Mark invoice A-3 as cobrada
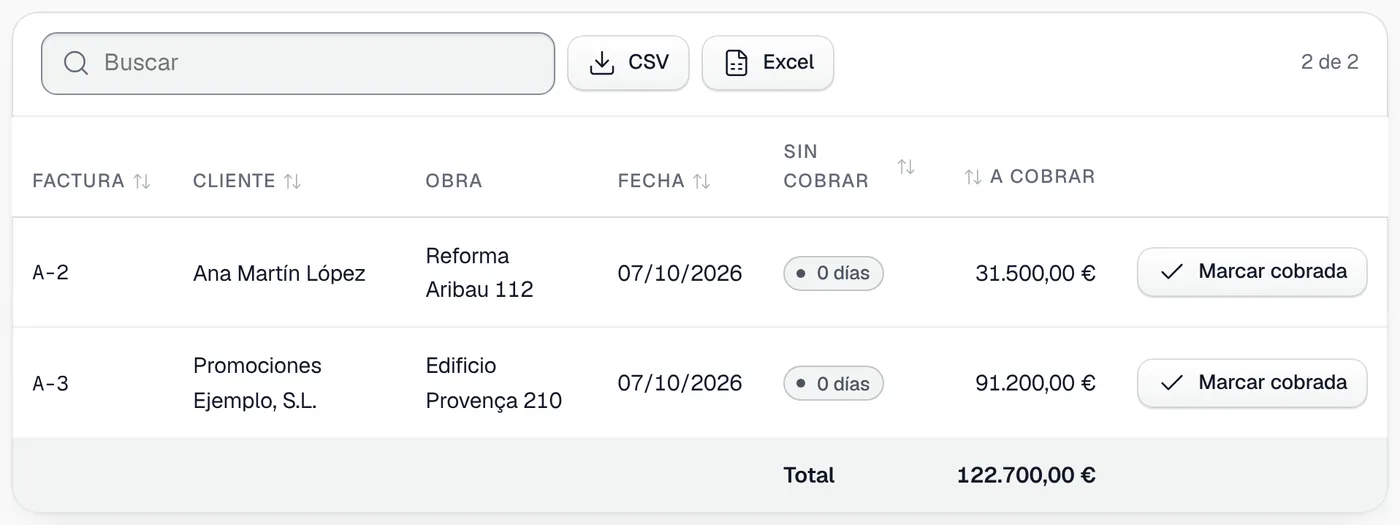This screenshot has width=1400, height=525. pyautogui.click(x=1252, y=383)
